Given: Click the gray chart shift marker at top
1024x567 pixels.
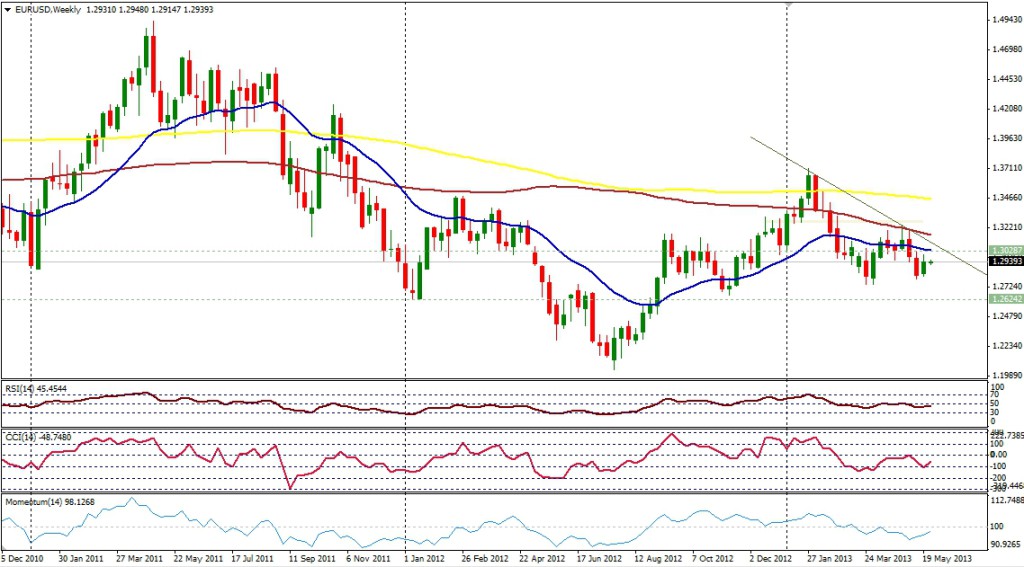Looking at the screenshot, I should (x=790, y=6).
